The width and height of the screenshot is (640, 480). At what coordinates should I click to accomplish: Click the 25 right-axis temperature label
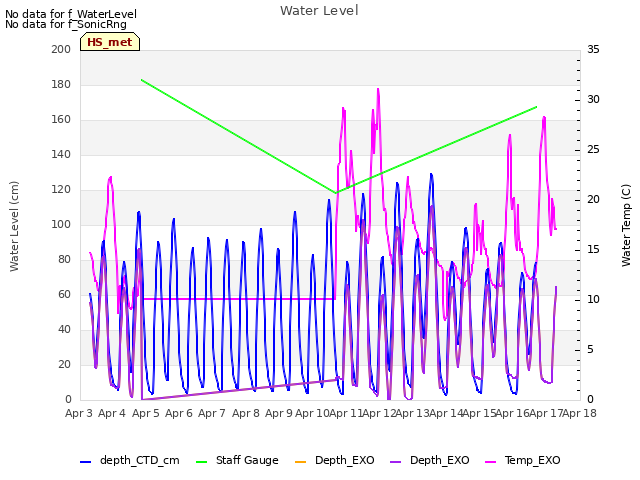click(x=593, y=150)
